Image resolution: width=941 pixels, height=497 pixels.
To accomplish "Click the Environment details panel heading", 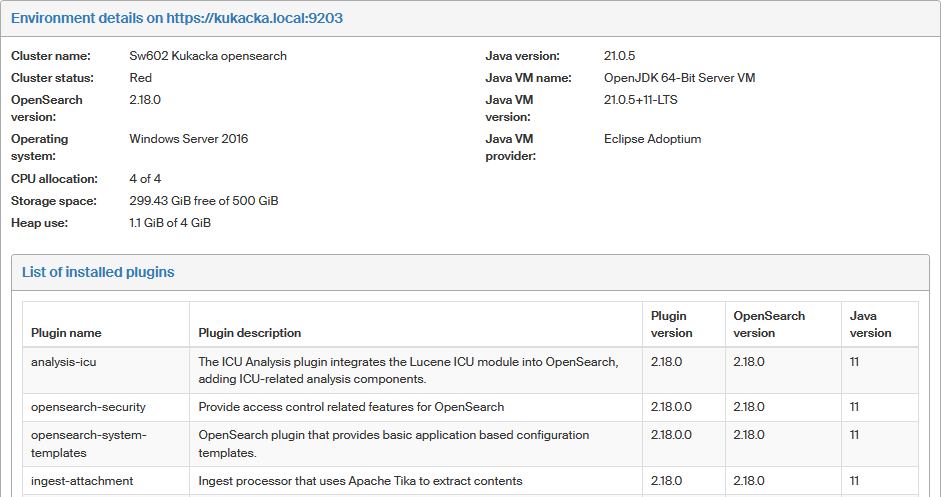I will [177, 18].
